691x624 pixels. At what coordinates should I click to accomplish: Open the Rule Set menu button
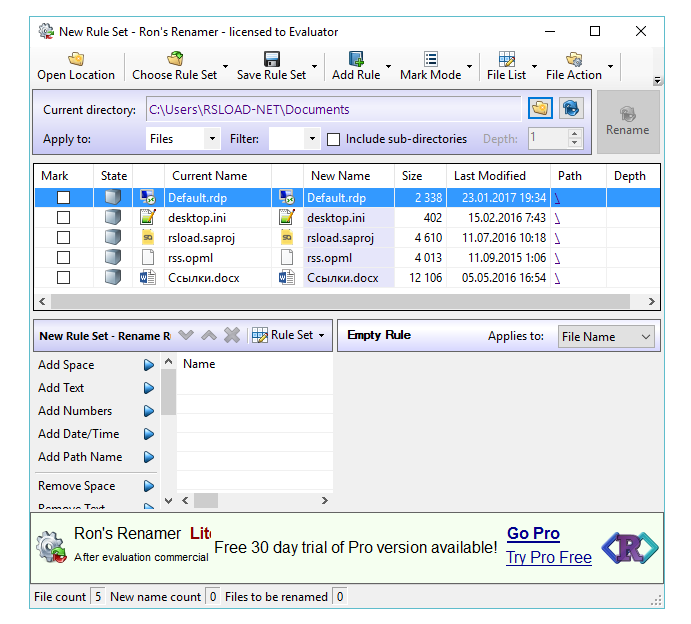click(289, 336)
